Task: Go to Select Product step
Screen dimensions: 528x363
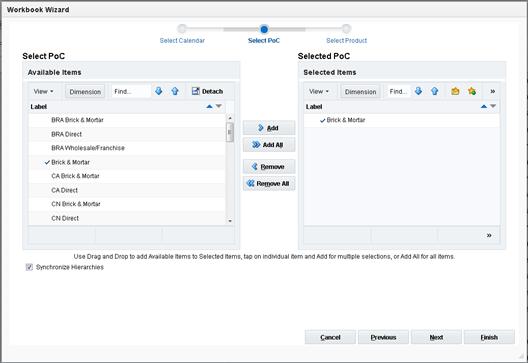Action: click(346, 40)
